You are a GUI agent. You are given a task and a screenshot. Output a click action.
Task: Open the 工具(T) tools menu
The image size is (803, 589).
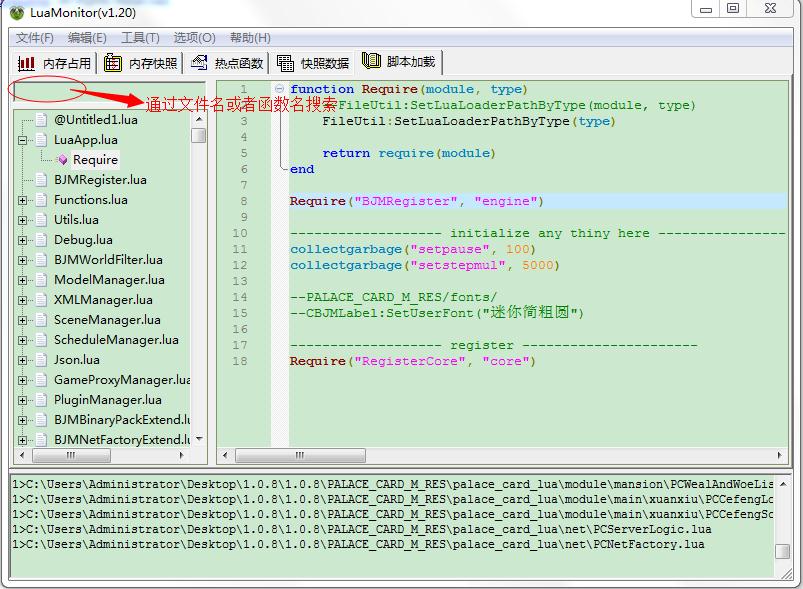140,38
